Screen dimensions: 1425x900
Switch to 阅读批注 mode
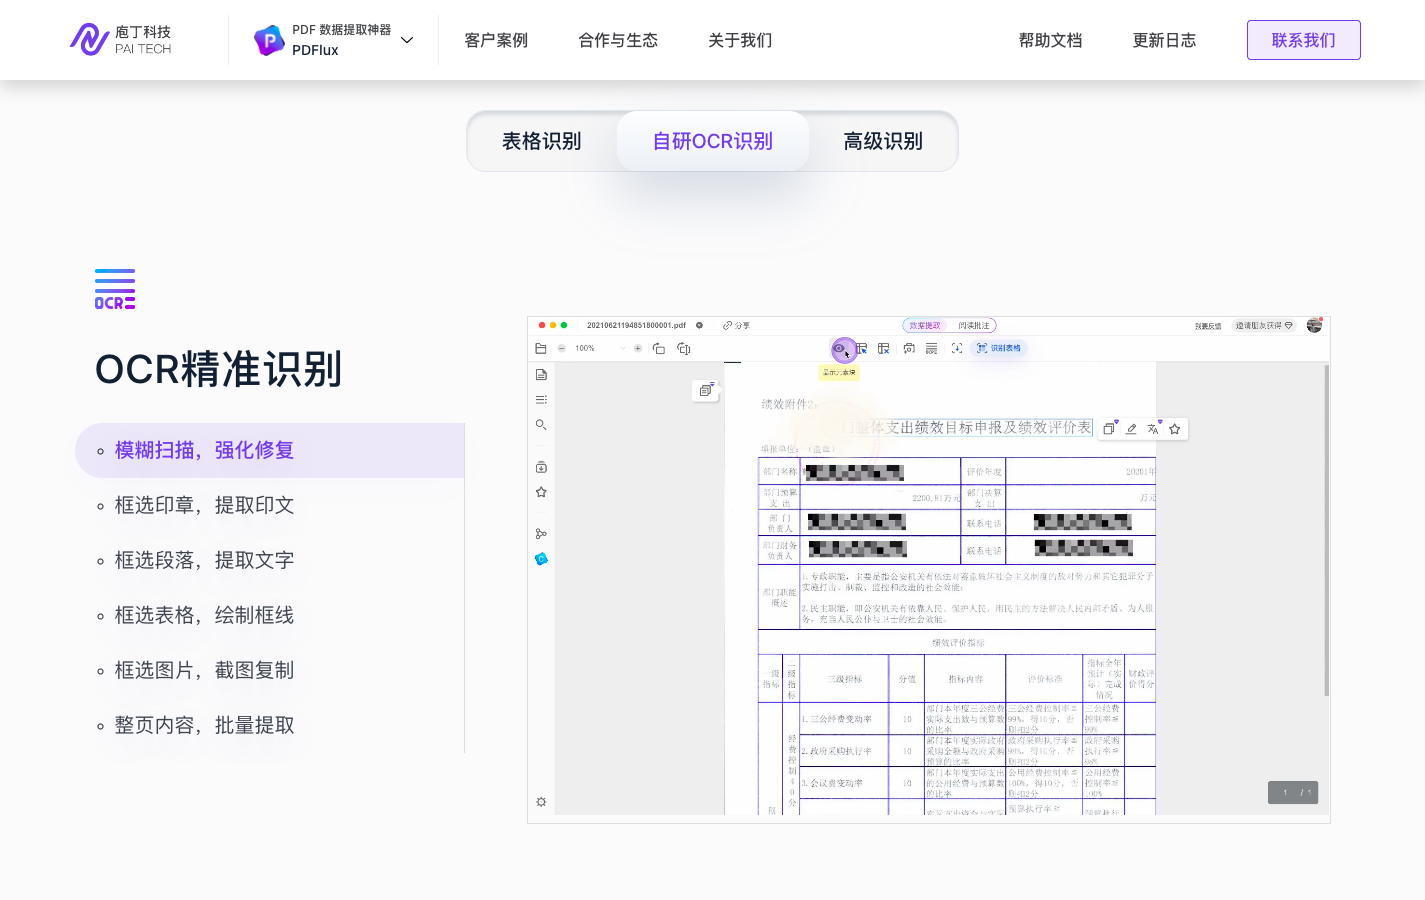[973, 326]
